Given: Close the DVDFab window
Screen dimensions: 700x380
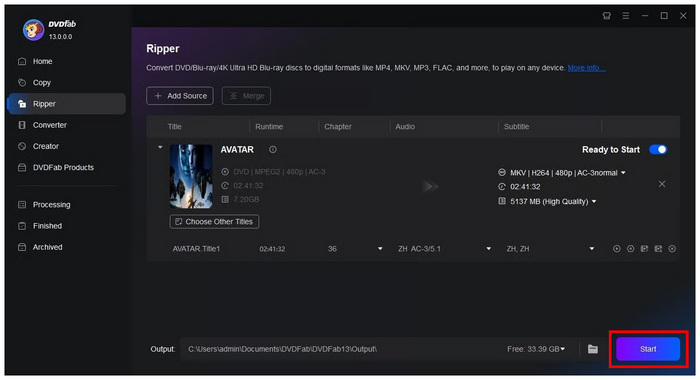Looking at the screenshot, I should click(683, 16).
